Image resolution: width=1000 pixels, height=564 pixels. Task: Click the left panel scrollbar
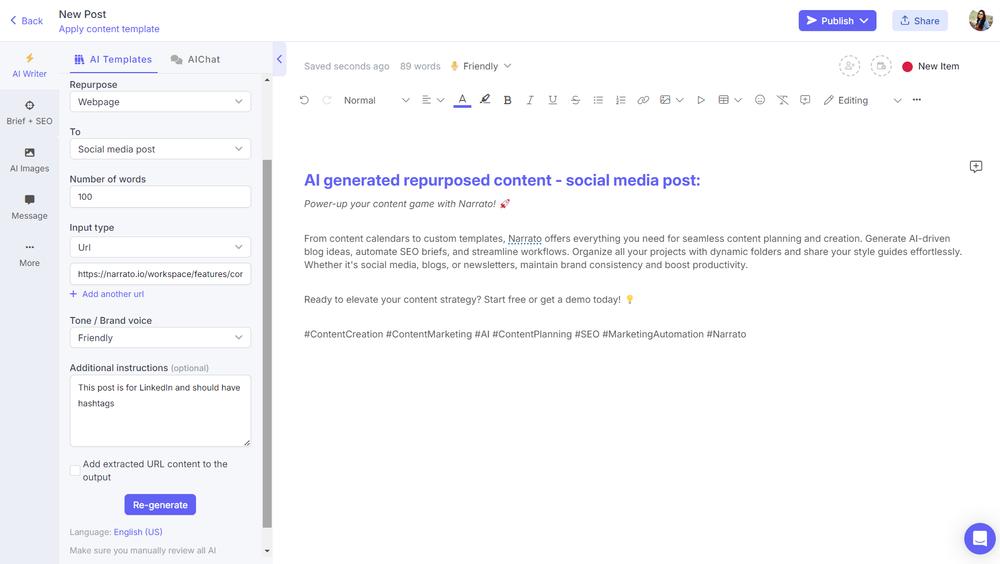tap(267, 343)
